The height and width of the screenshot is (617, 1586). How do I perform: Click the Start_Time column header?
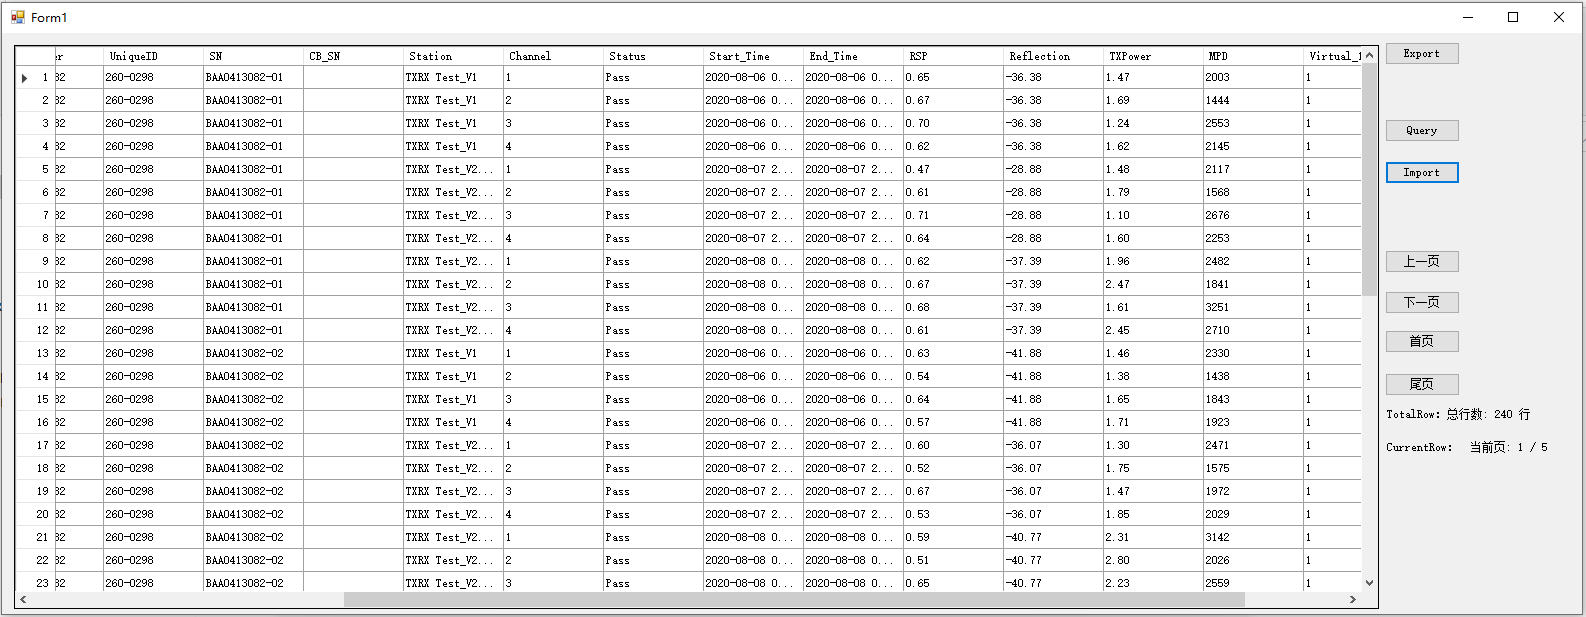754,56
